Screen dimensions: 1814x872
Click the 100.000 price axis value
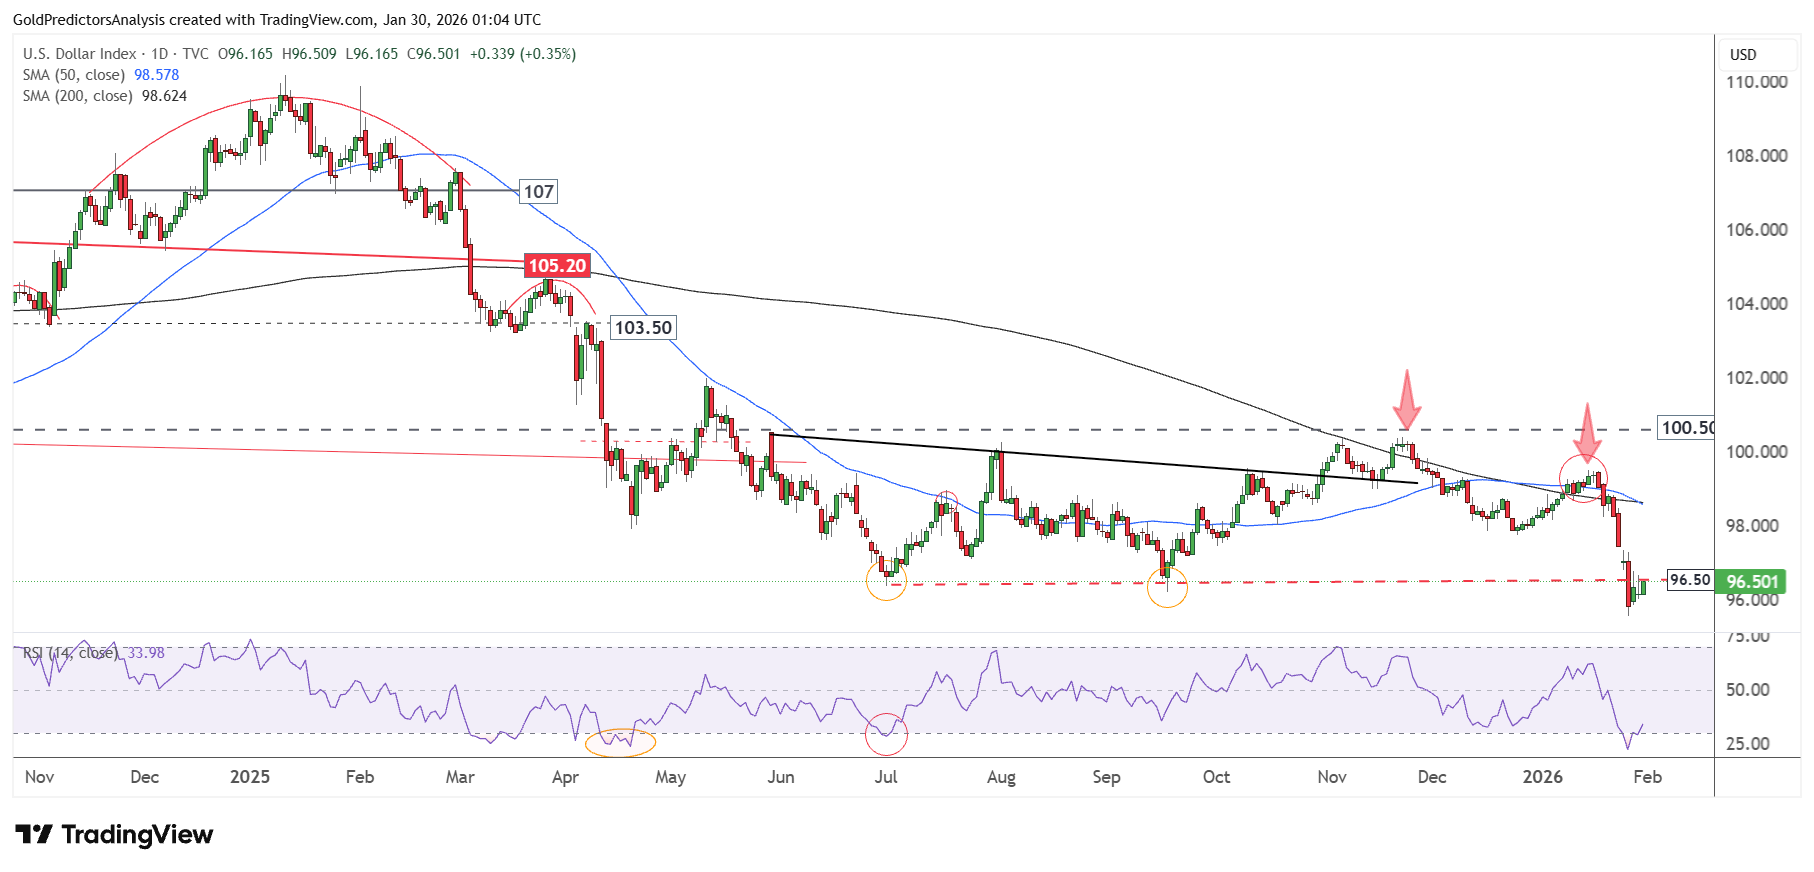1757,452
